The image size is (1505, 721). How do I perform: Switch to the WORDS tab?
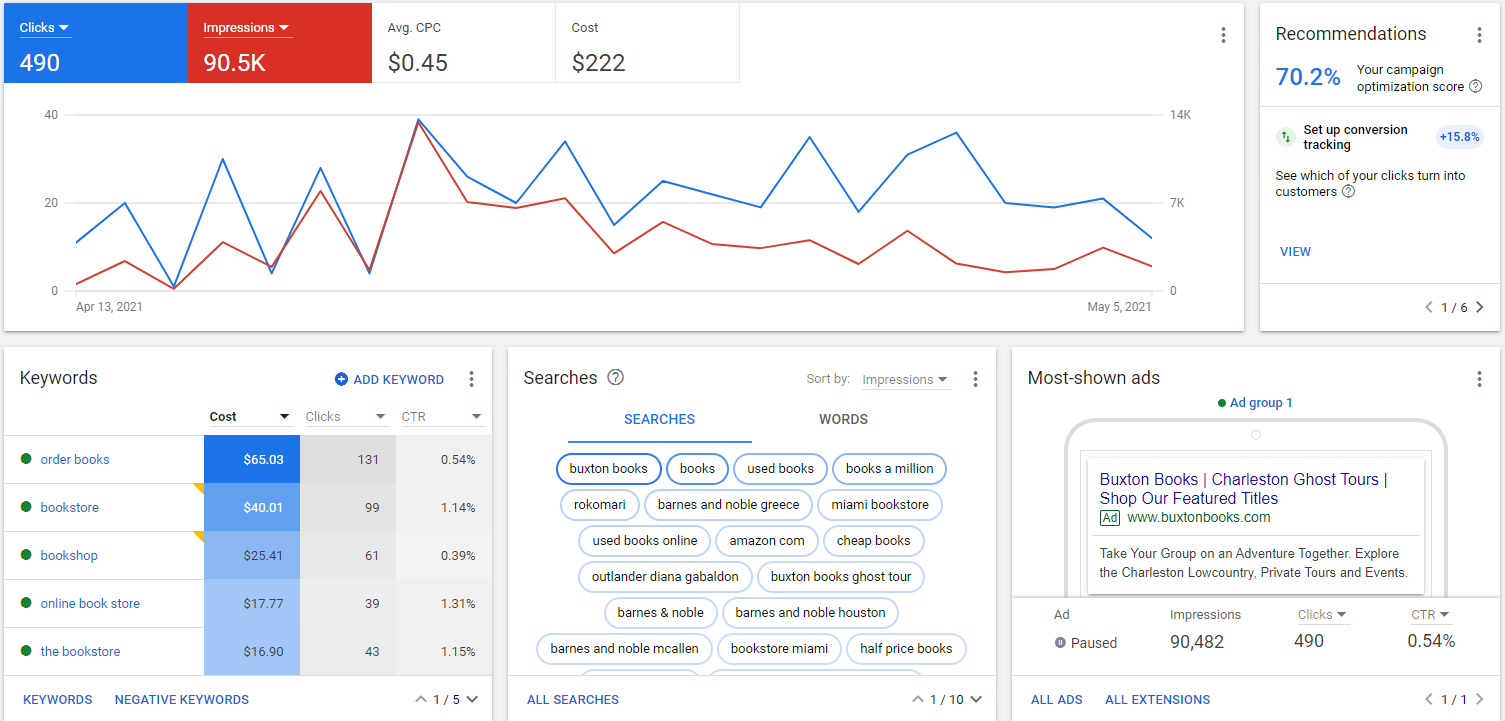[843, 419]
